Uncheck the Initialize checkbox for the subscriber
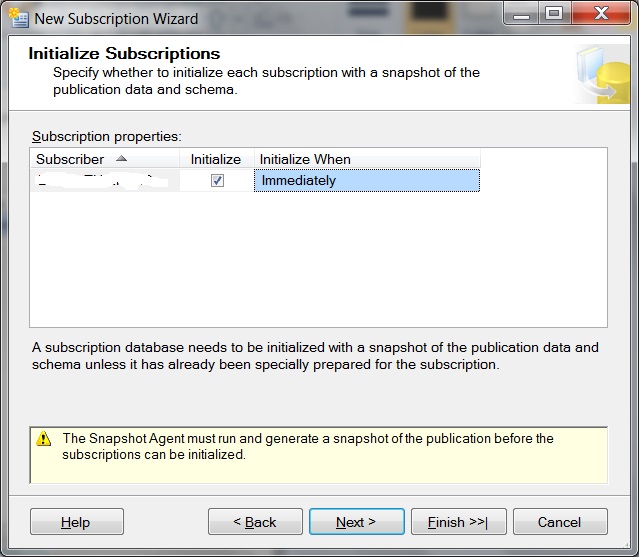The width and height of the screenshot is (639, 557). tap(217, 181)
